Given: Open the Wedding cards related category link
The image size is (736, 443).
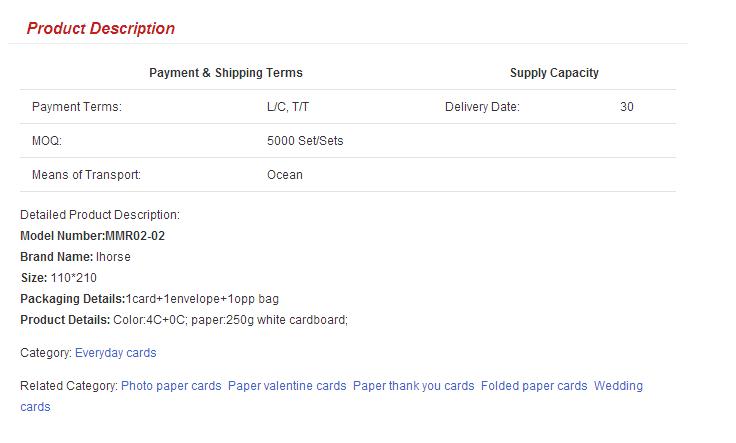Looking at the screenshot, I should point(618,386).
